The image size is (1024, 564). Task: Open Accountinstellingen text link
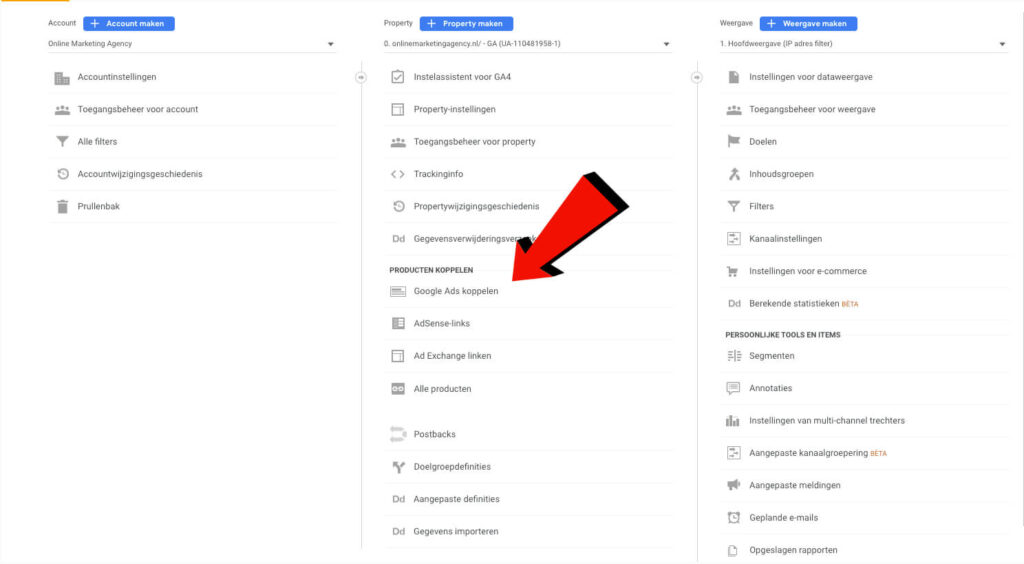[117, 77]
